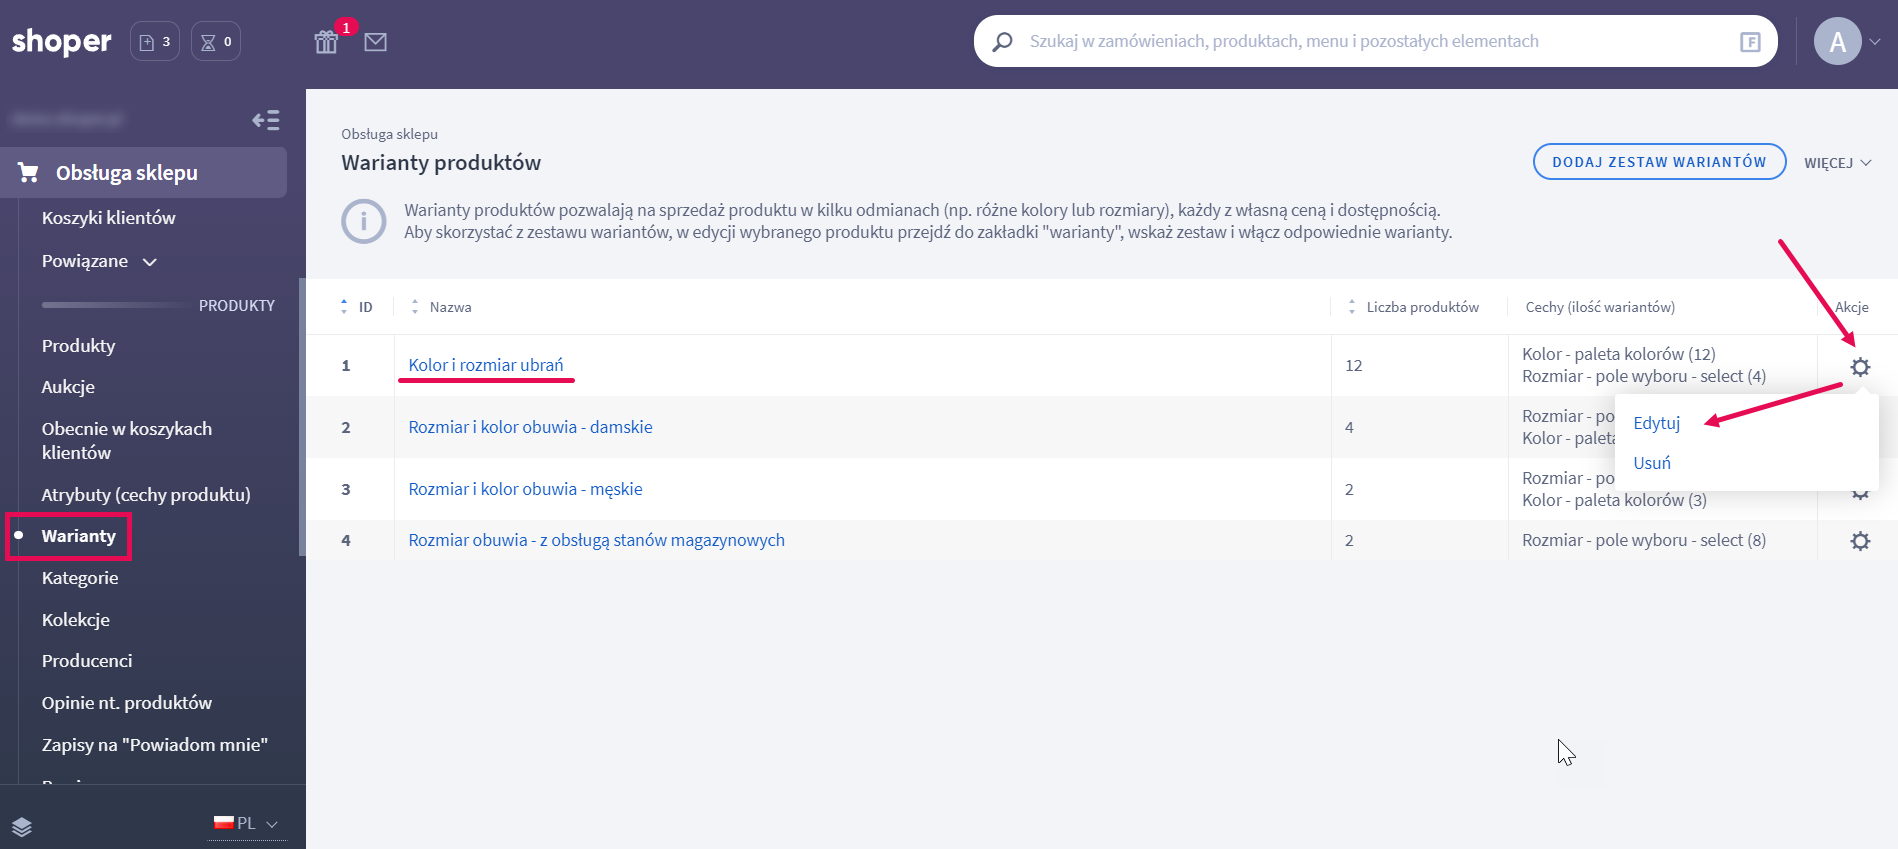This screenshot has width=1898, height=849.
Task: Click the user avatar A
Action: pos(1837,42)
